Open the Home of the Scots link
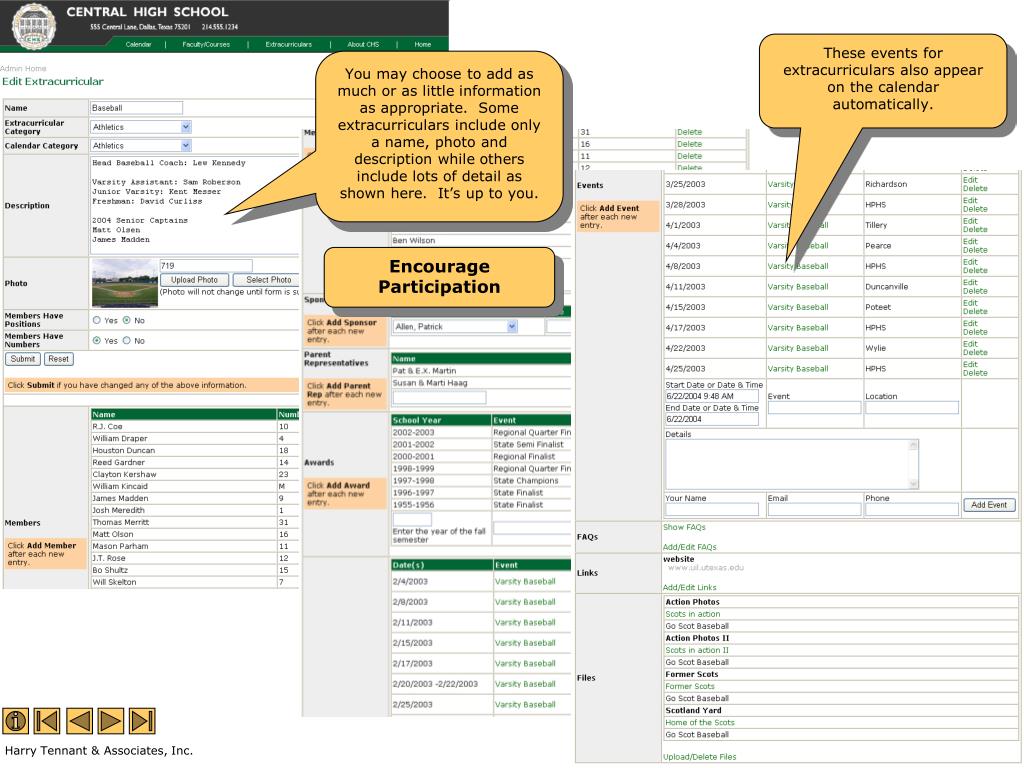 click(700, 722)
